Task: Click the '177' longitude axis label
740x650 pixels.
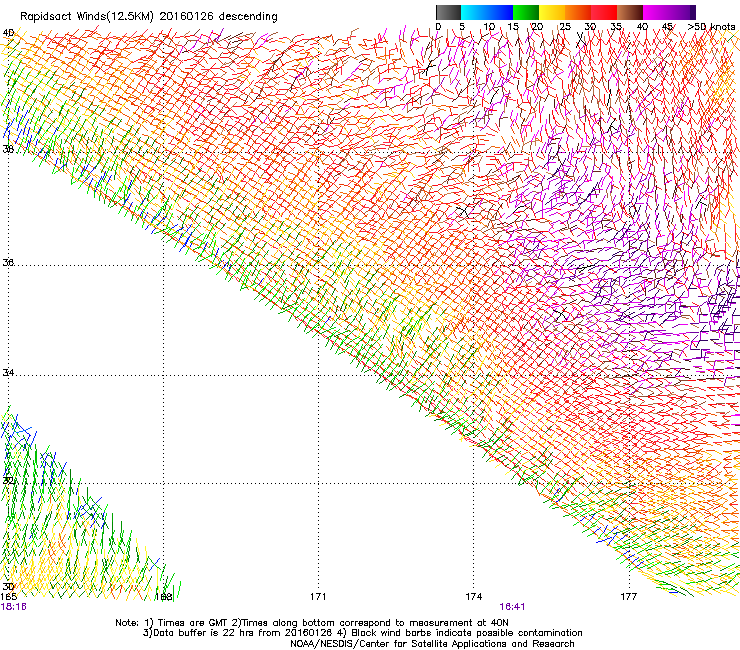Action: point(628,597)
